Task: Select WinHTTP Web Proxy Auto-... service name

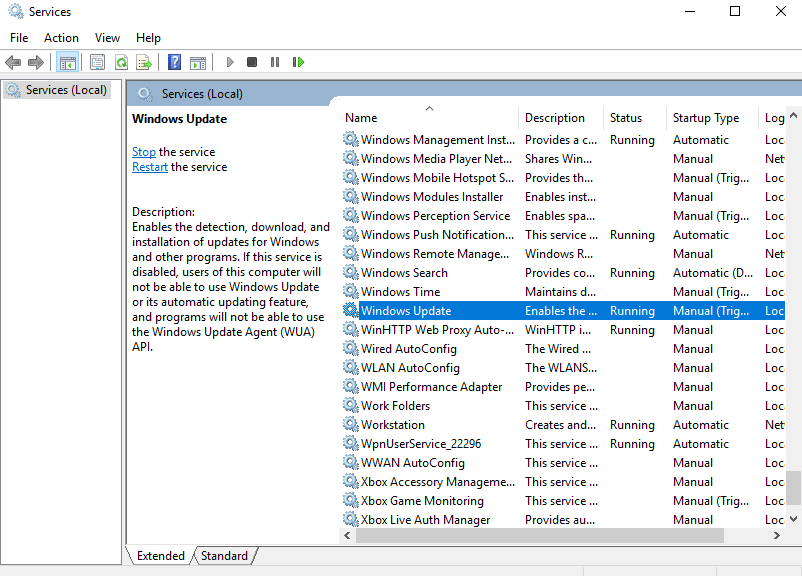Action: (437, 329)
